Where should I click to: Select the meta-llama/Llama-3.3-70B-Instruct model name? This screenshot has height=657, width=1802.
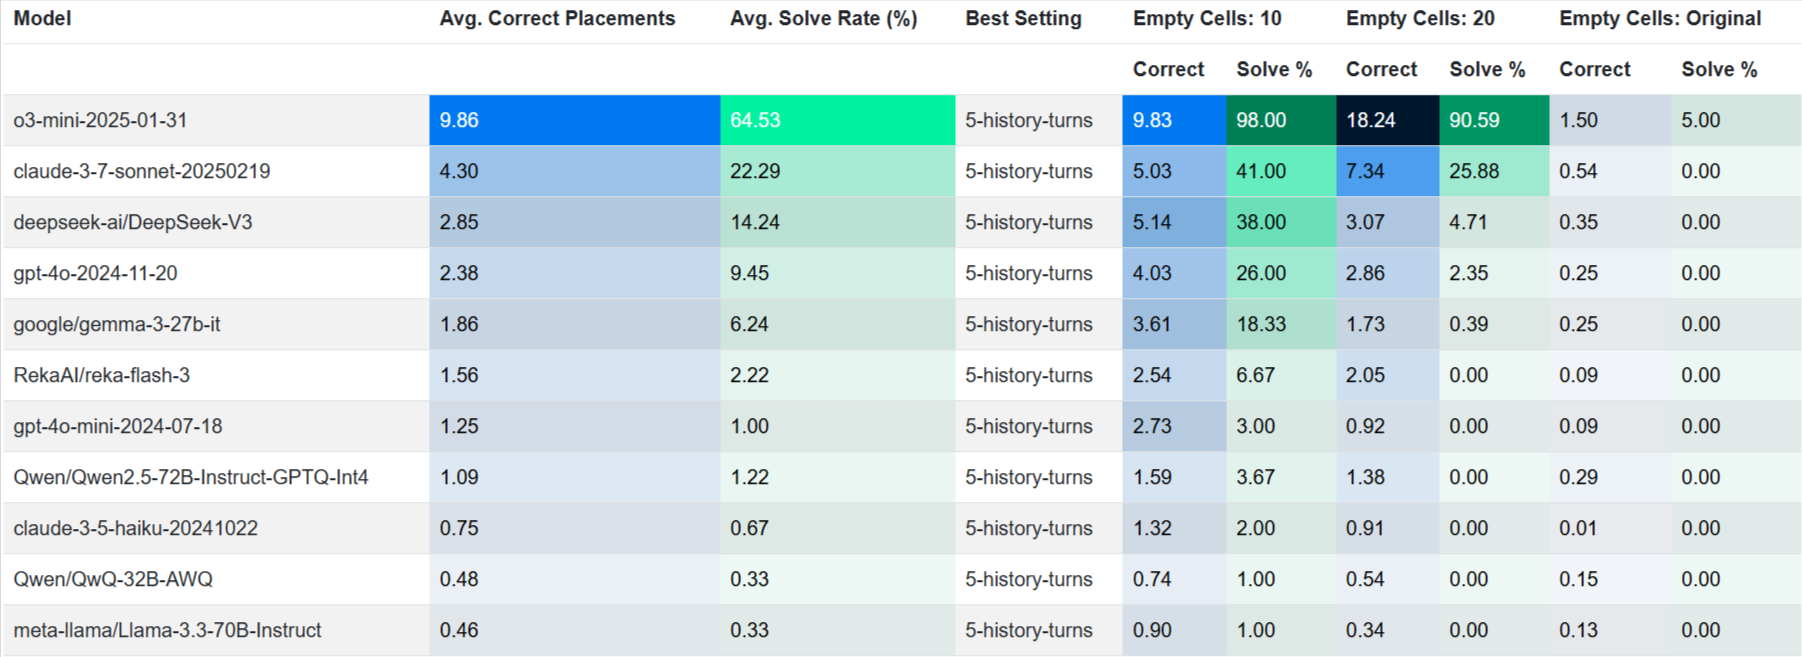pyautogui.click(x=167, y=630)
